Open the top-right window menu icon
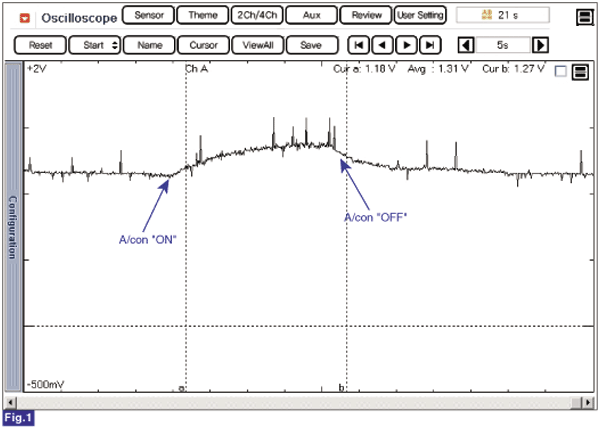600x427 pixels. click(x=585, y=17)
